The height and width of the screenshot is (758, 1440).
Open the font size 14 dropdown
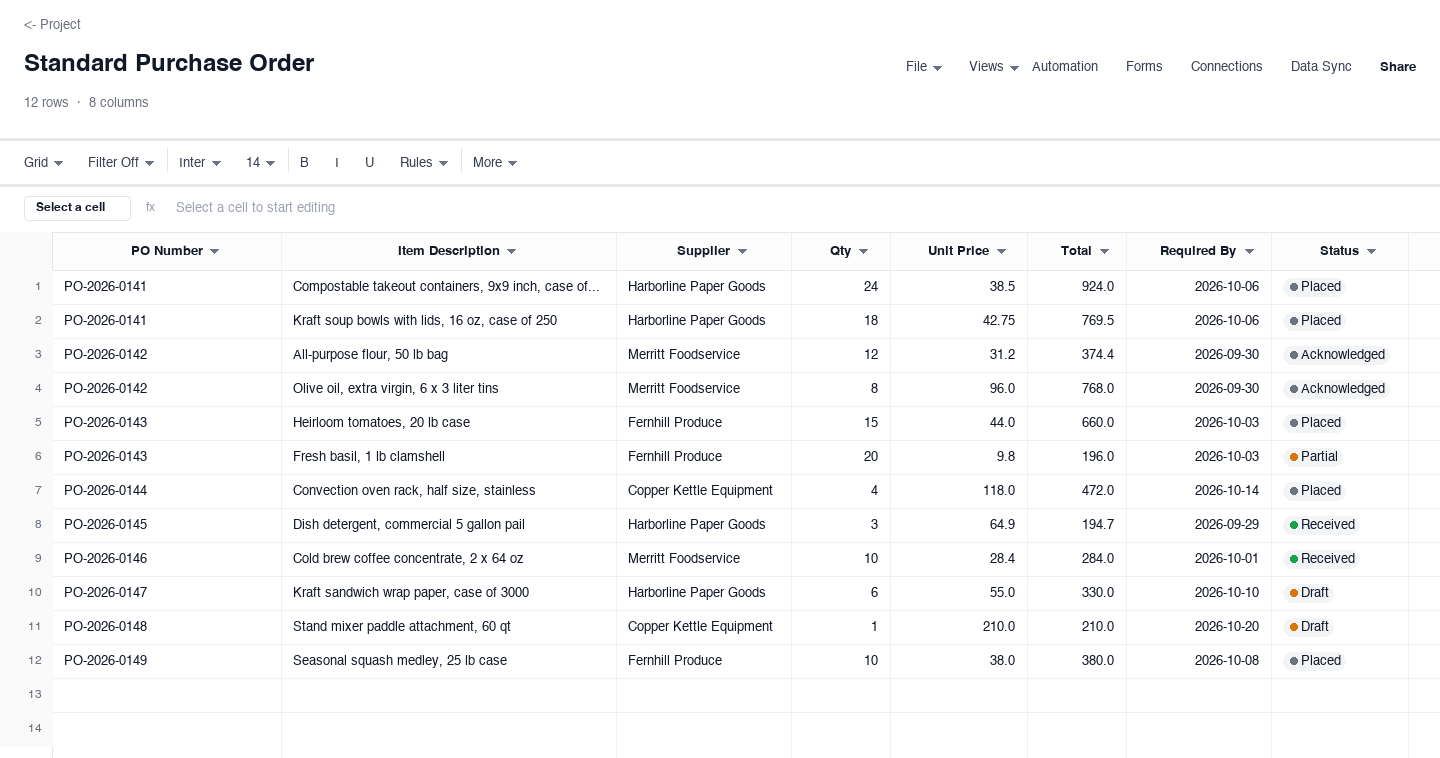coord(261,163)
